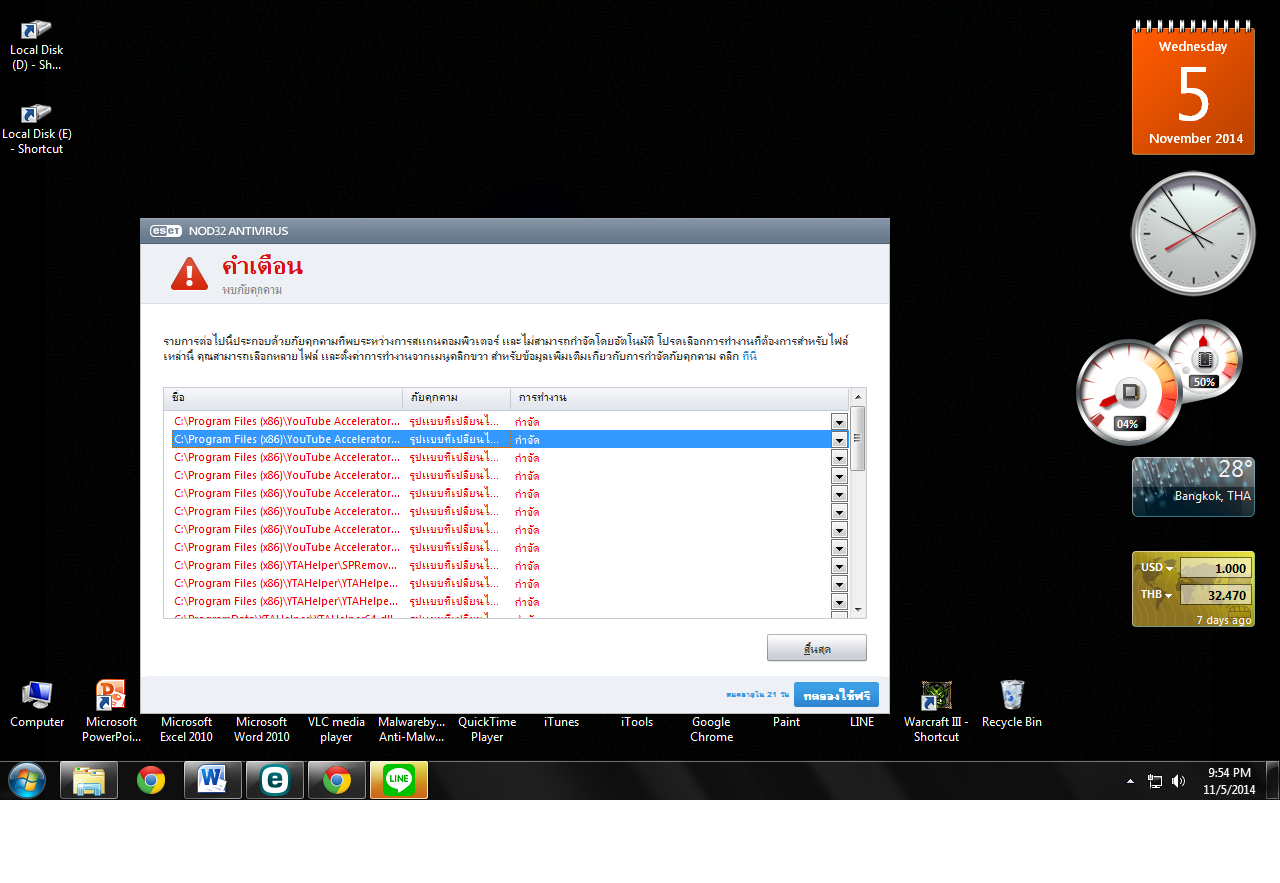Click the ESET icon in the taskbar

click(275, 780)
